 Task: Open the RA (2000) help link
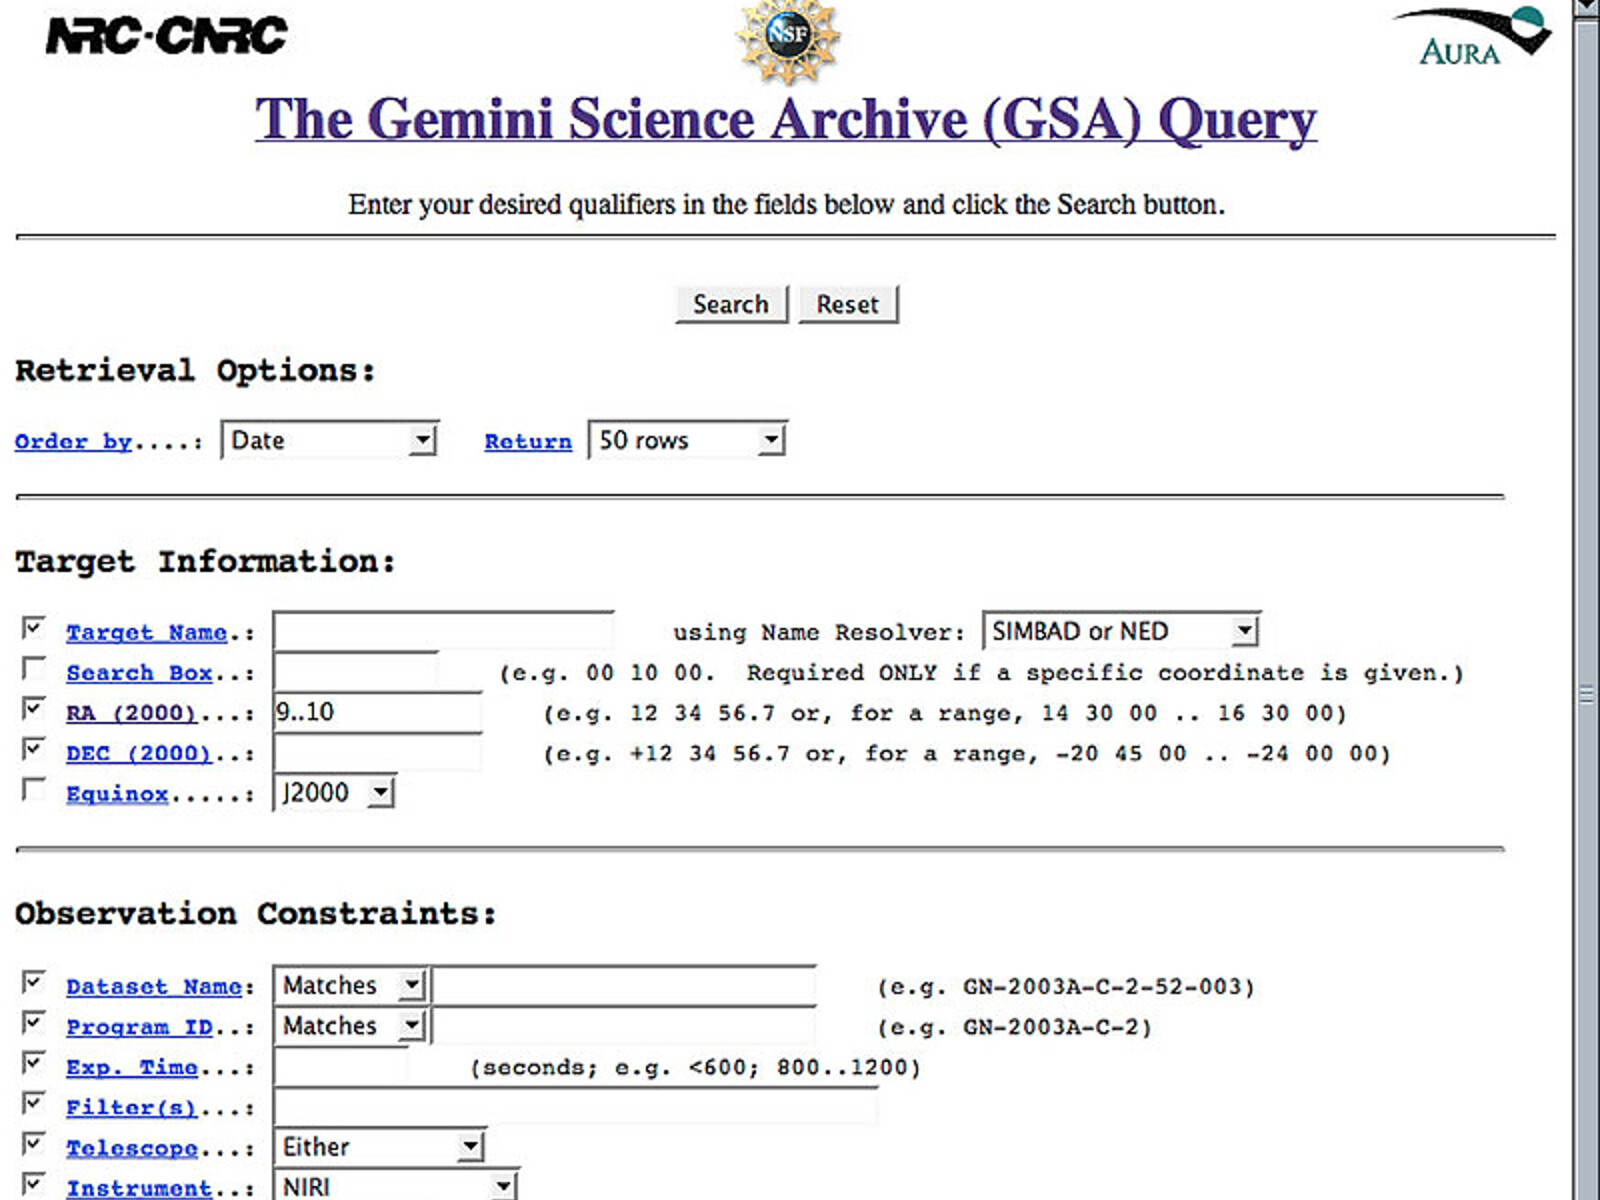pos(131,713)
